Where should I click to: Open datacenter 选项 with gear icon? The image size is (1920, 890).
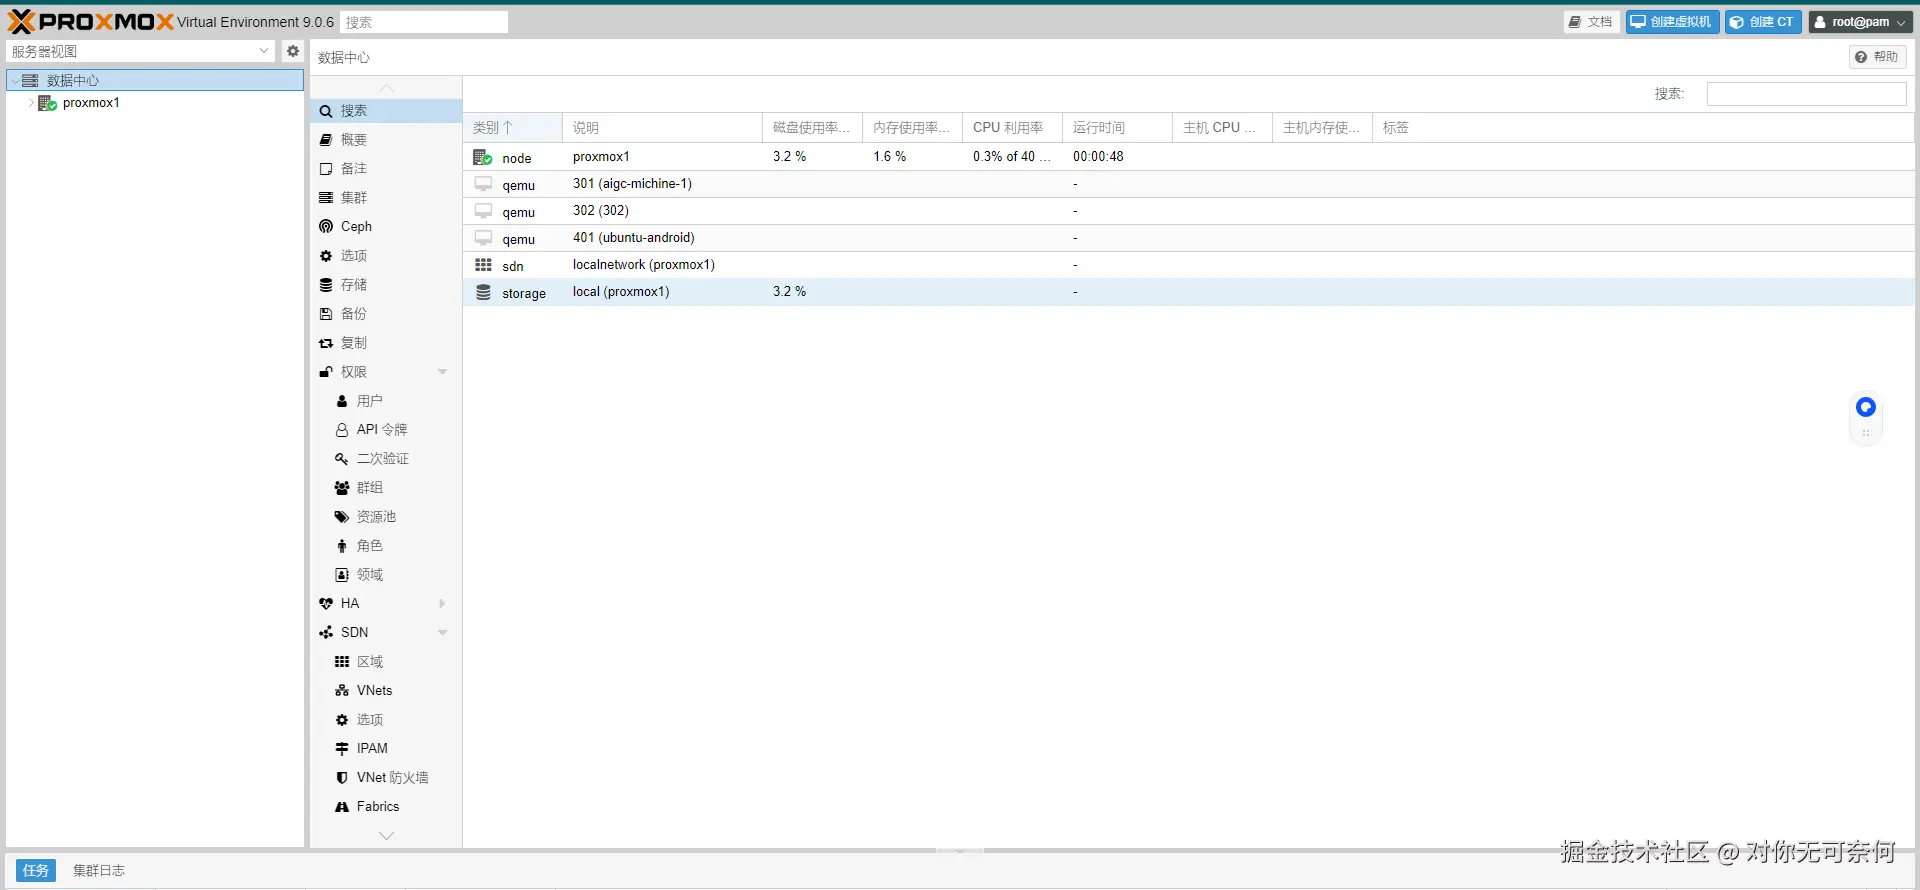(x=386, y=256)
